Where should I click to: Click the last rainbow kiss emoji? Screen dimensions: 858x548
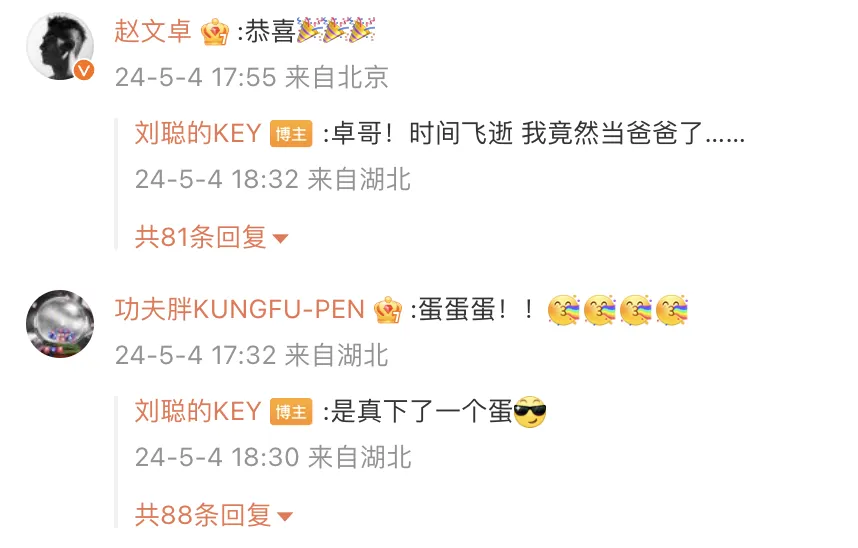coord(672,310)
